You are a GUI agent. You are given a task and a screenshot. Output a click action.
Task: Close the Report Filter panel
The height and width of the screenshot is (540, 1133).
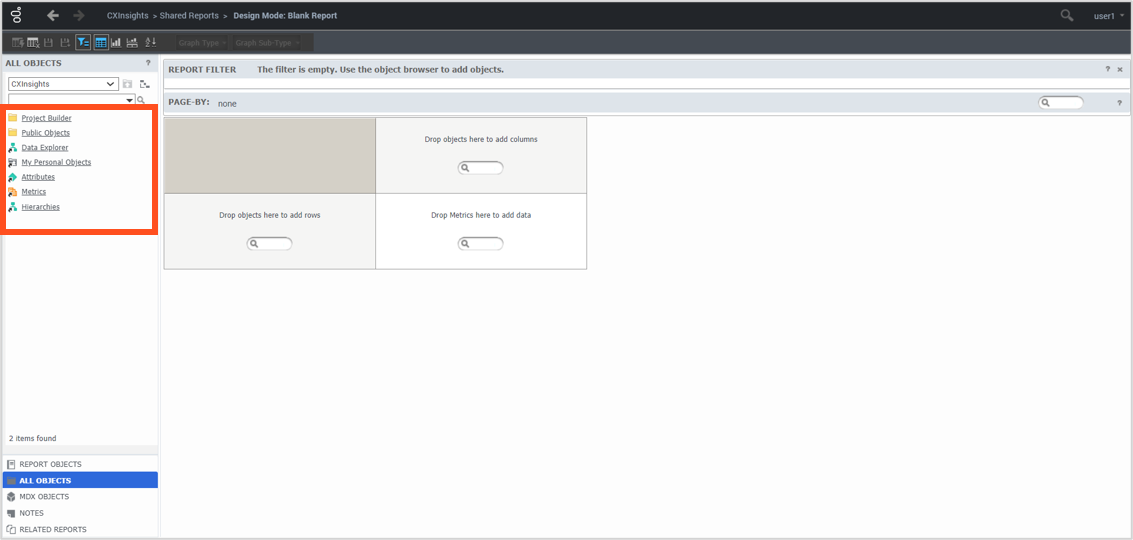[1120, 70]
